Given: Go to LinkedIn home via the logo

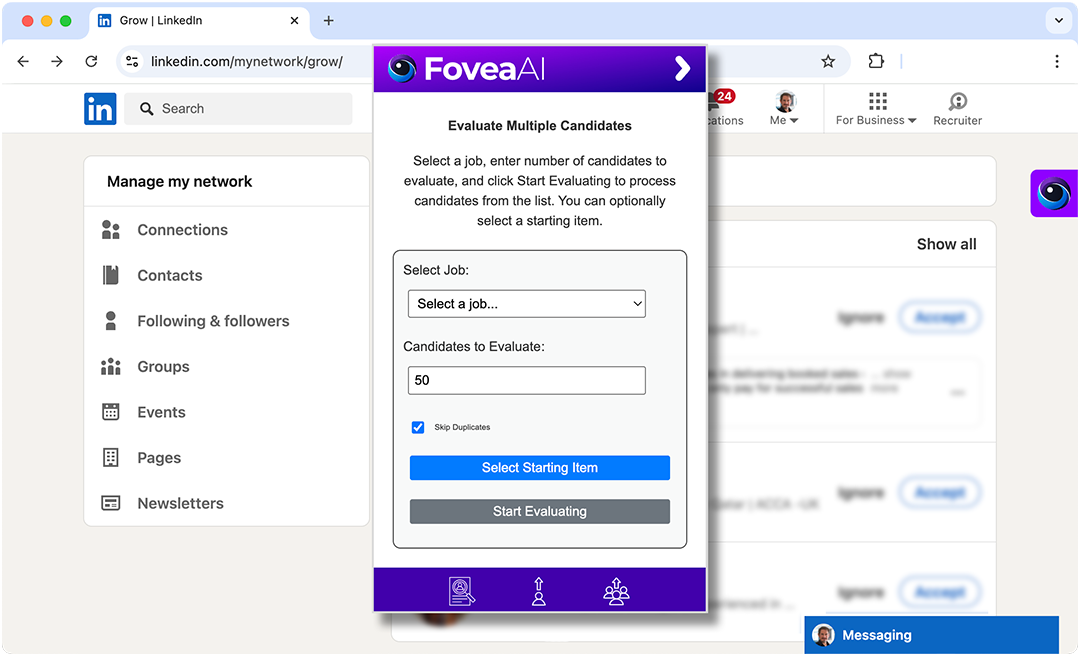Looking at the screenshot, I should [x=100, y=109].
